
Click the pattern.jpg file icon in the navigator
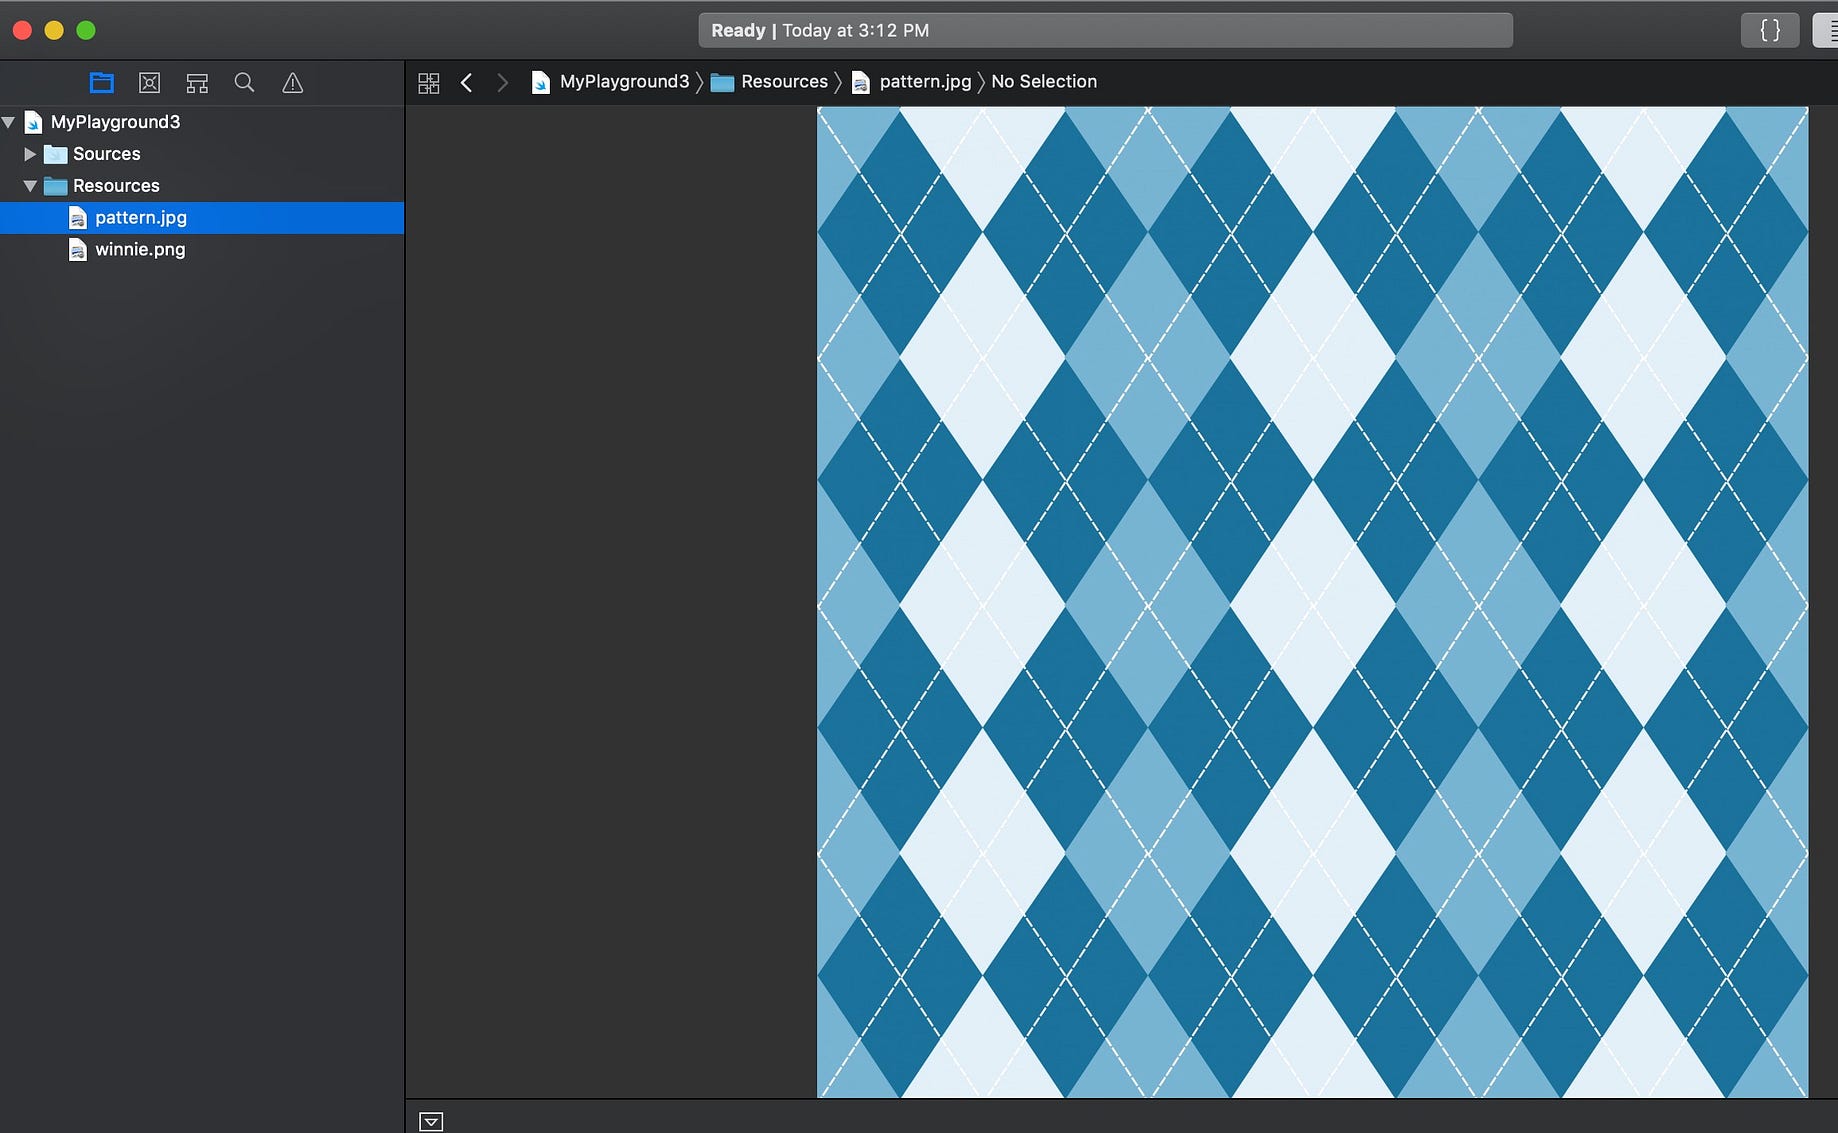tap(77, 218)
